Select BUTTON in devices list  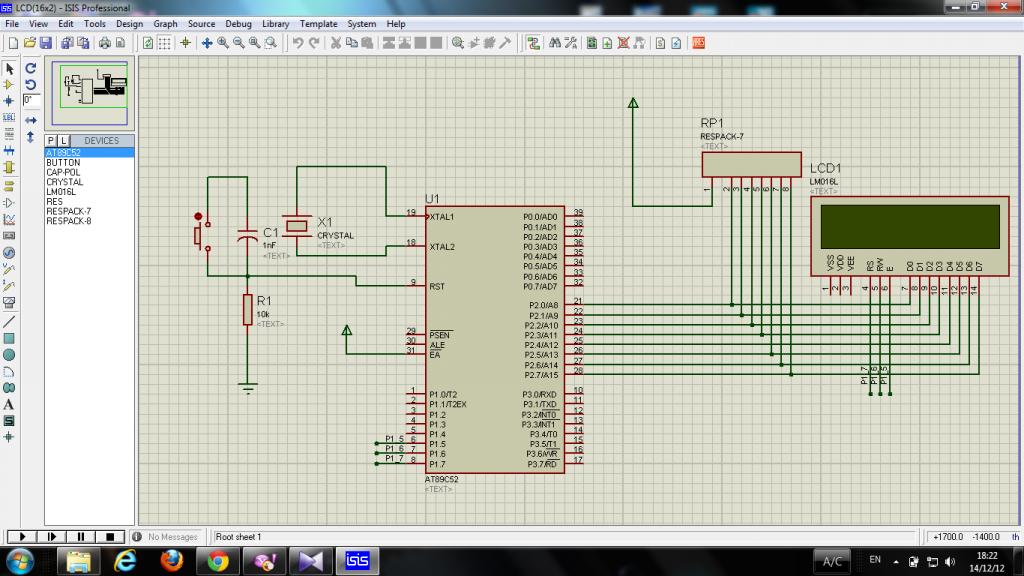pyautogui.click(x=89, y=162)
